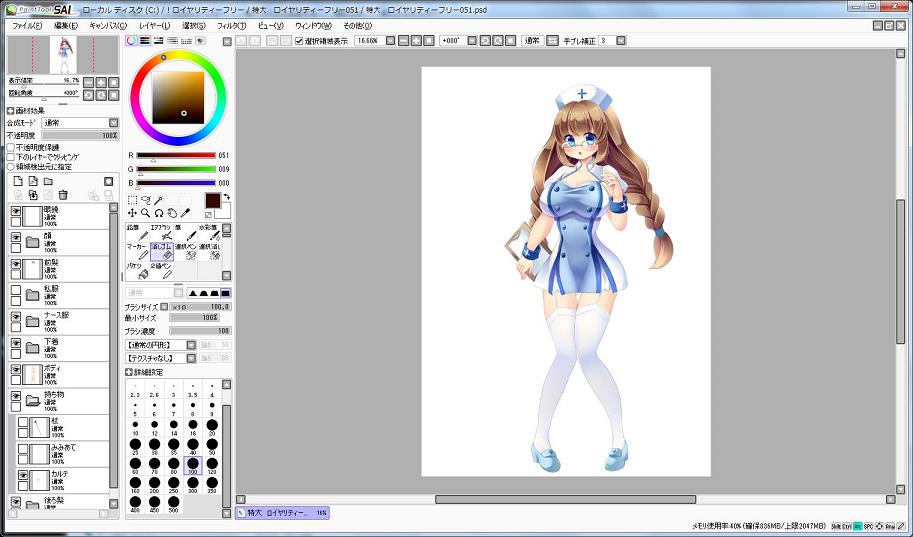Toggle 選択領域表示 checkbox in toolbar
913x537 pixels.
click(299, 41)
